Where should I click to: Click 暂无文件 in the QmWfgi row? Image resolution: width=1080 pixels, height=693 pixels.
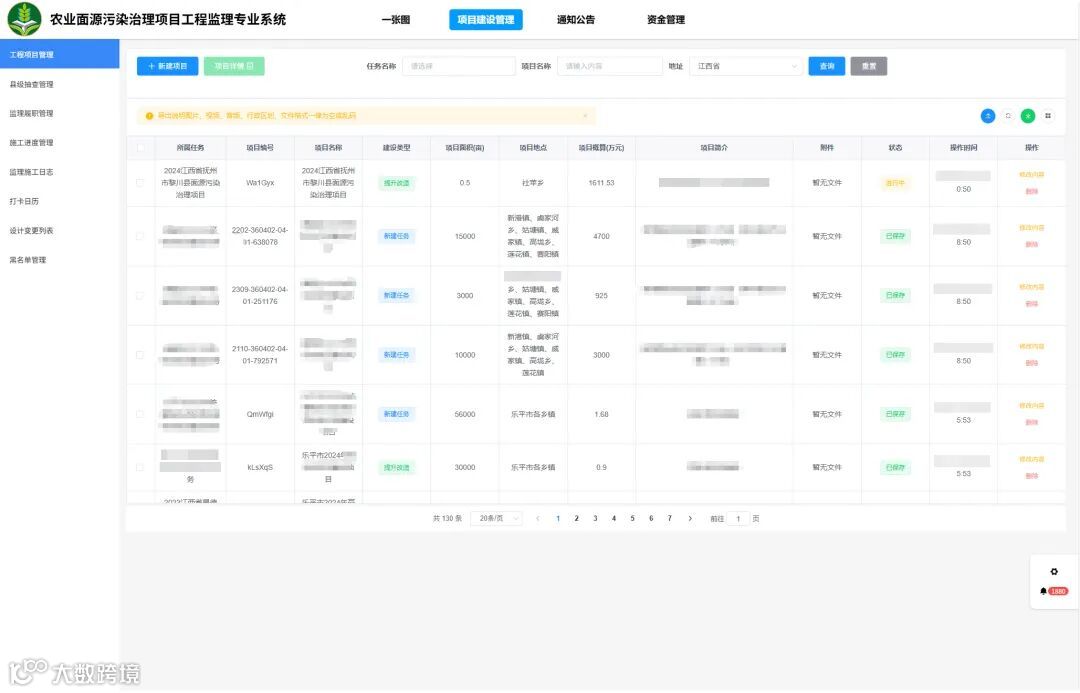point(827,414)
